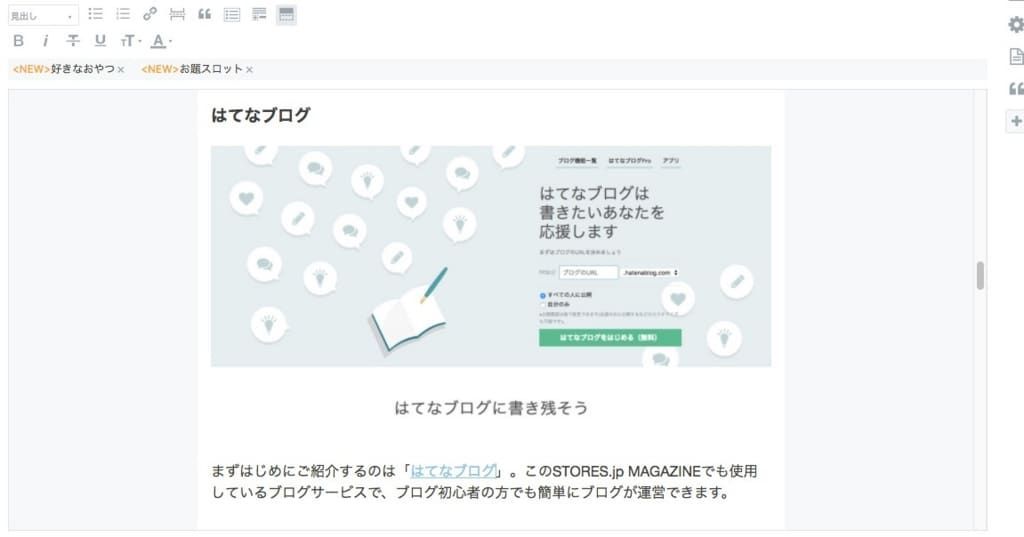Select the 好きなおやつ topic tag
Screen dimensions: 1024x537
tap(63, 69)
